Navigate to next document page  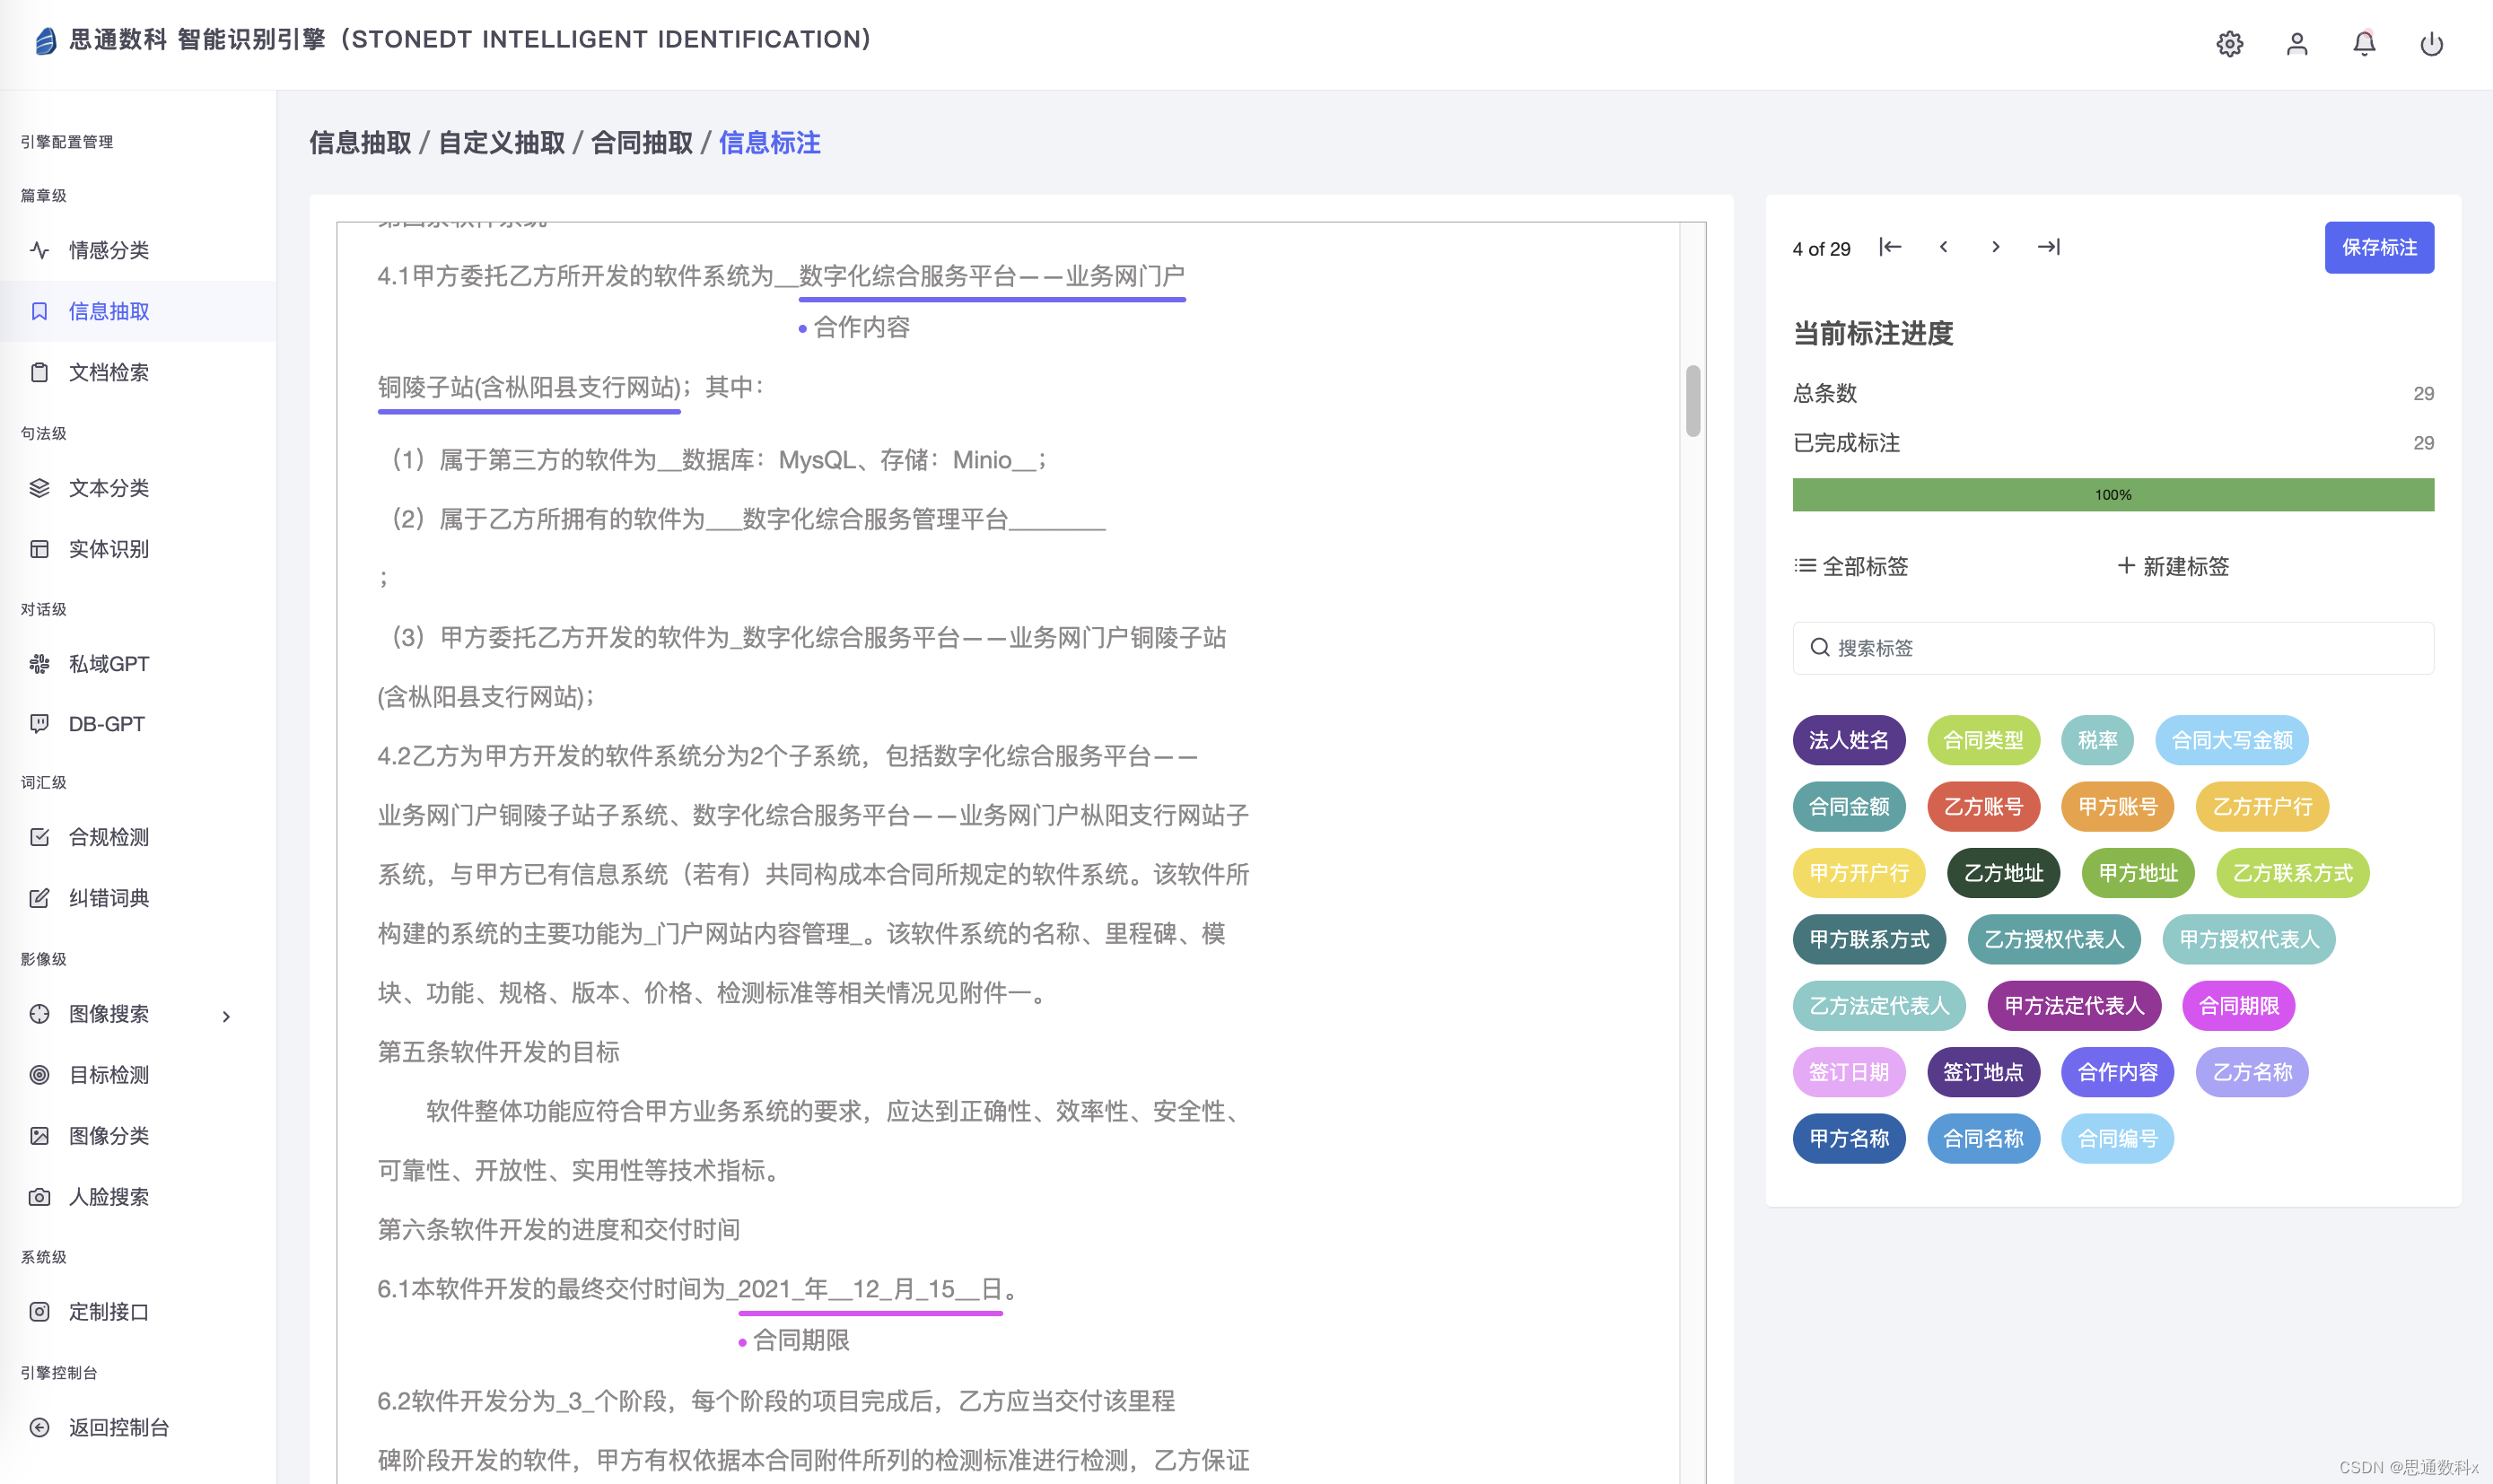1995,248
